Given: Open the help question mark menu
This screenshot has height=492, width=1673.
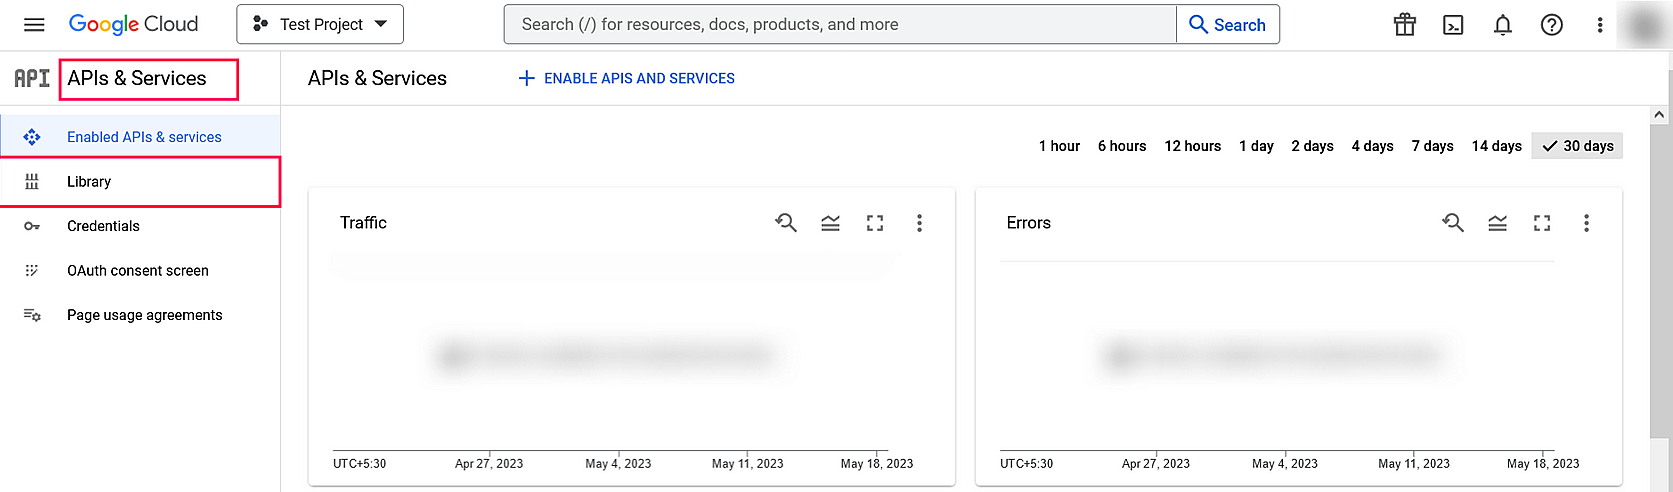Looking at the screenshot, I should pyautogui.click(x=1551, y=25).
